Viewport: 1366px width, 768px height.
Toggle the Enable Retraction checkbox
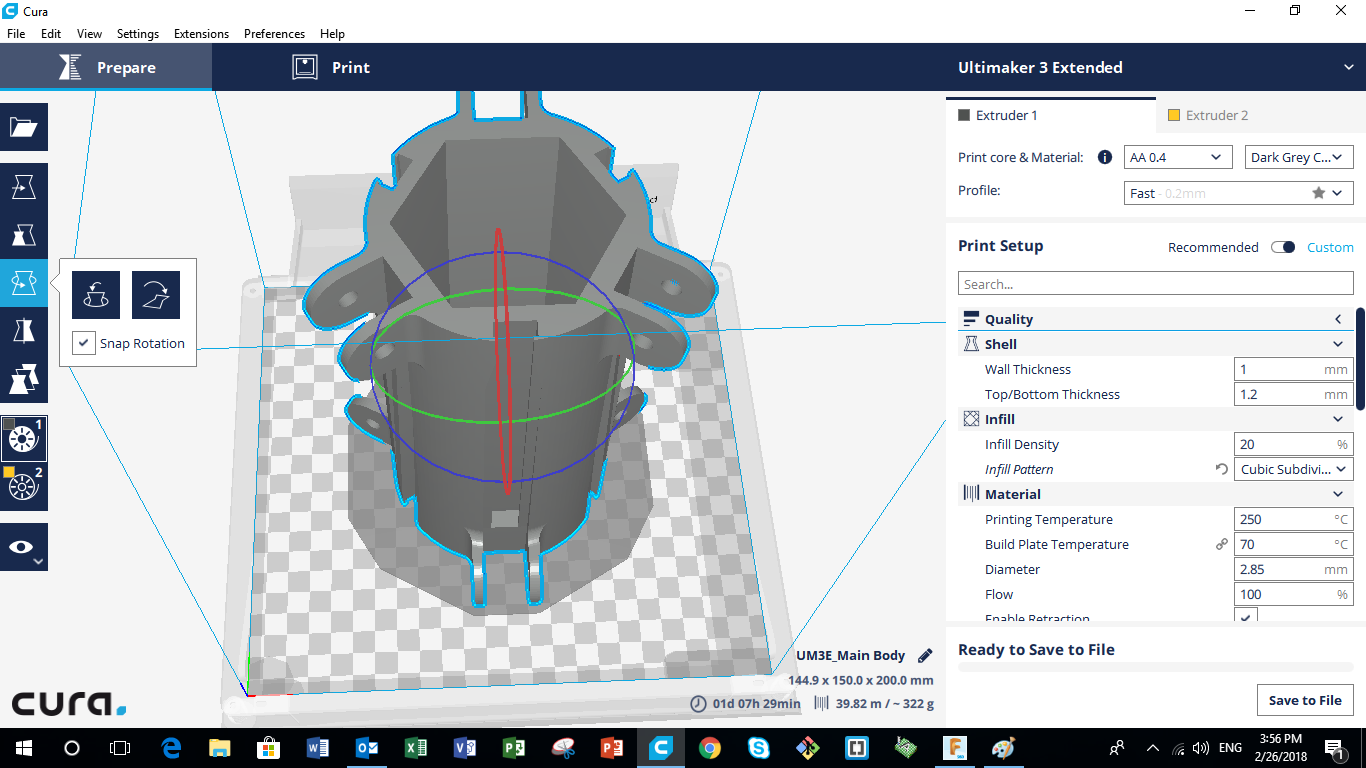1246,618
